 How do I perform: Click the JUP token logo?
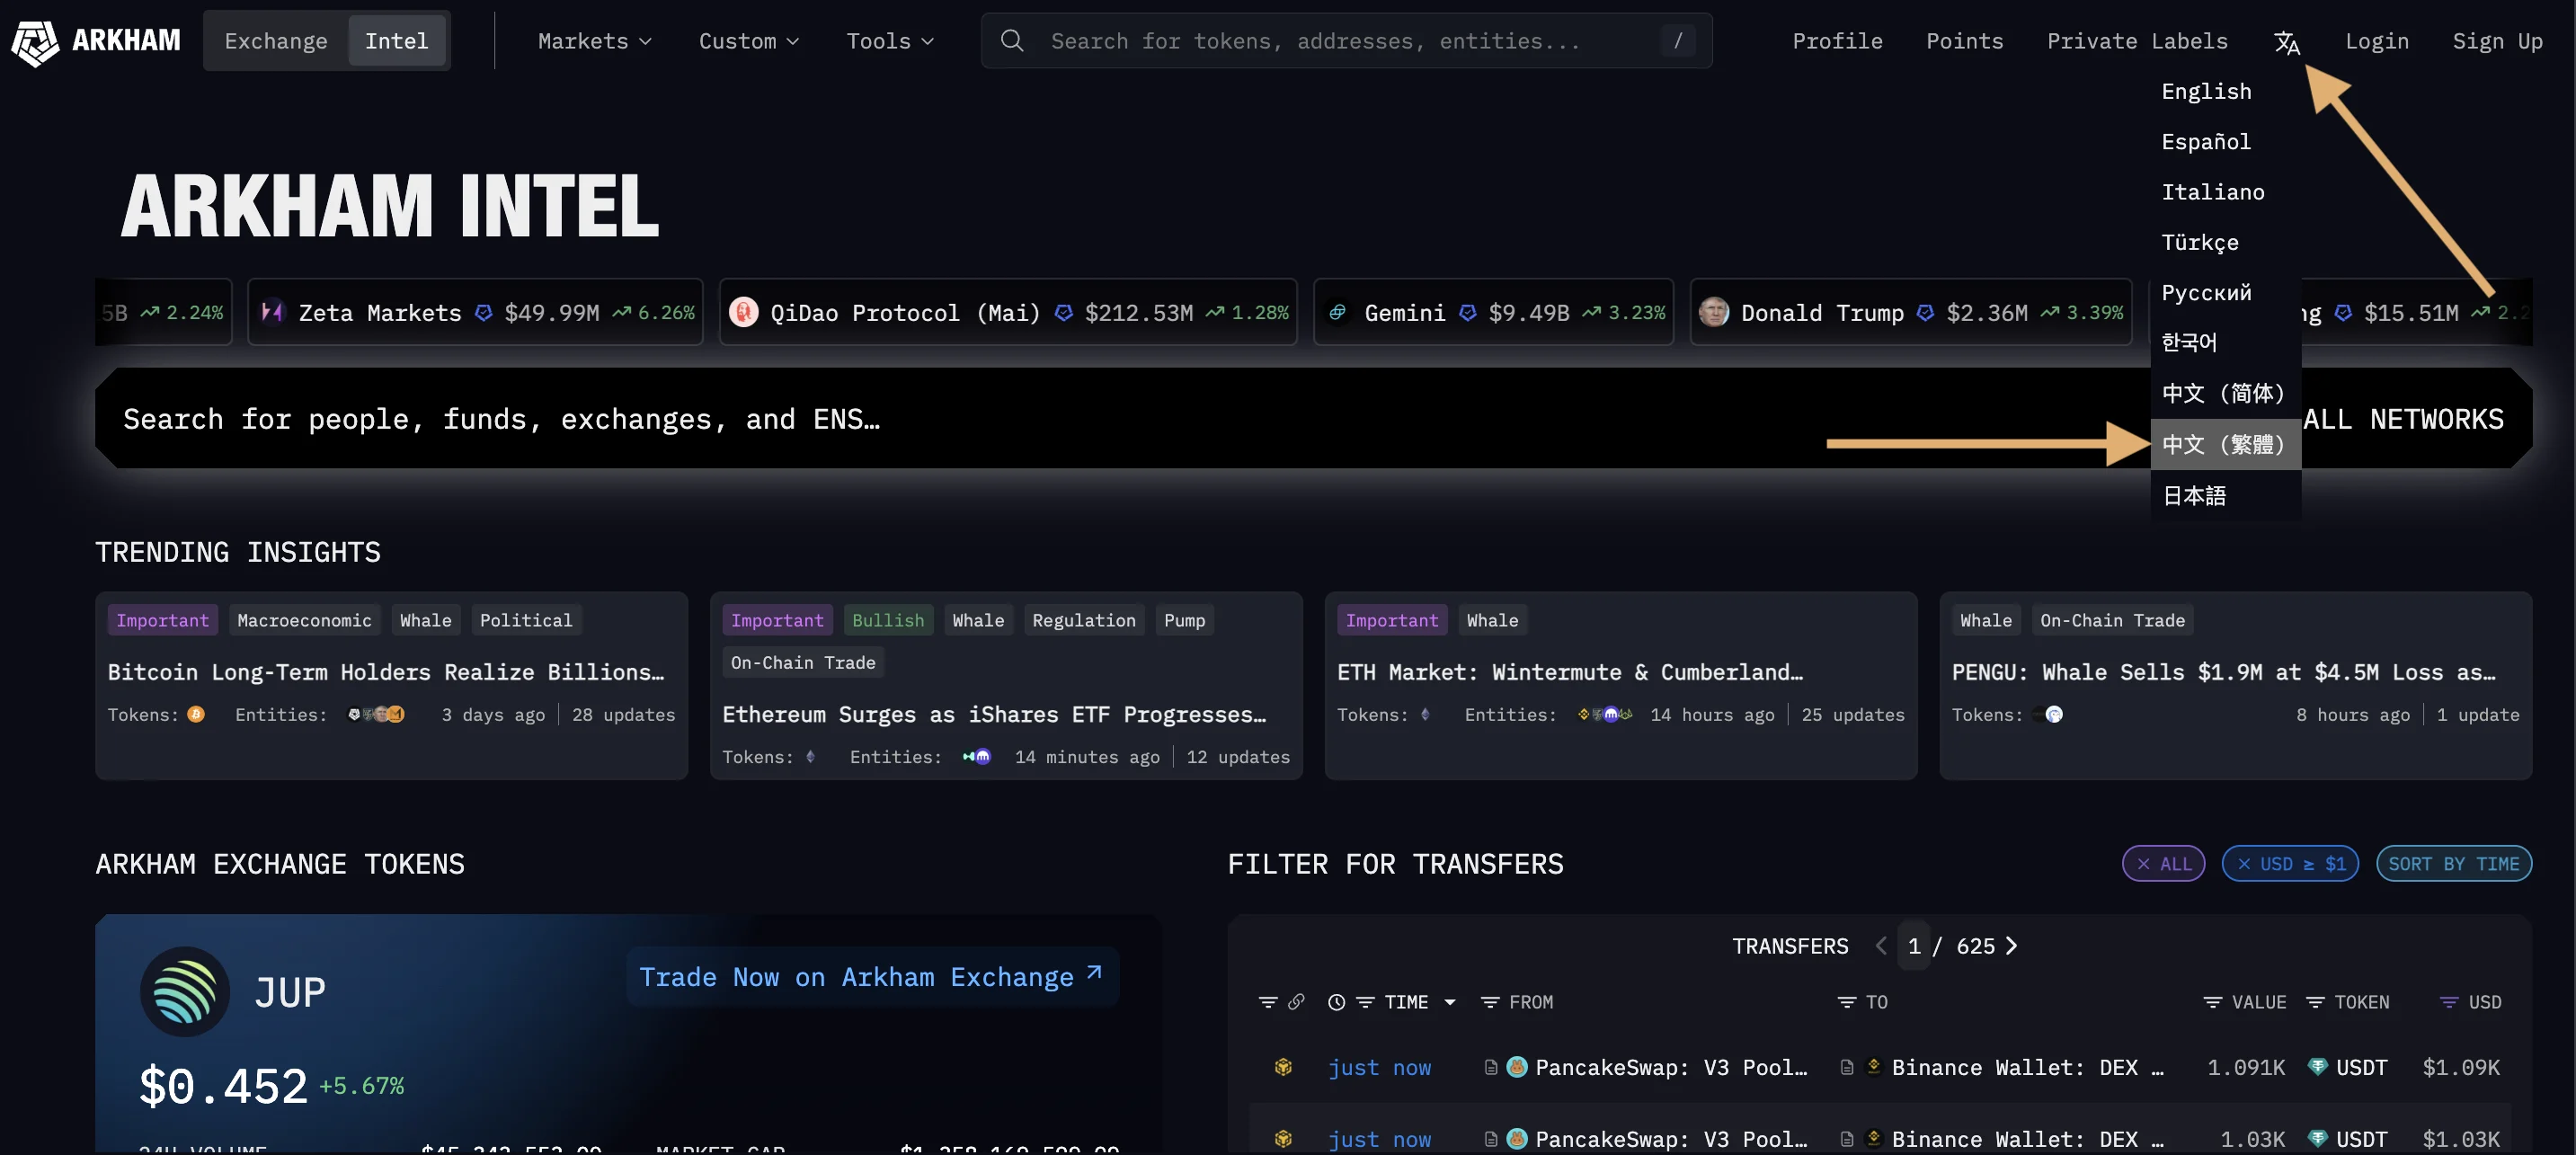tap(185, 992)
